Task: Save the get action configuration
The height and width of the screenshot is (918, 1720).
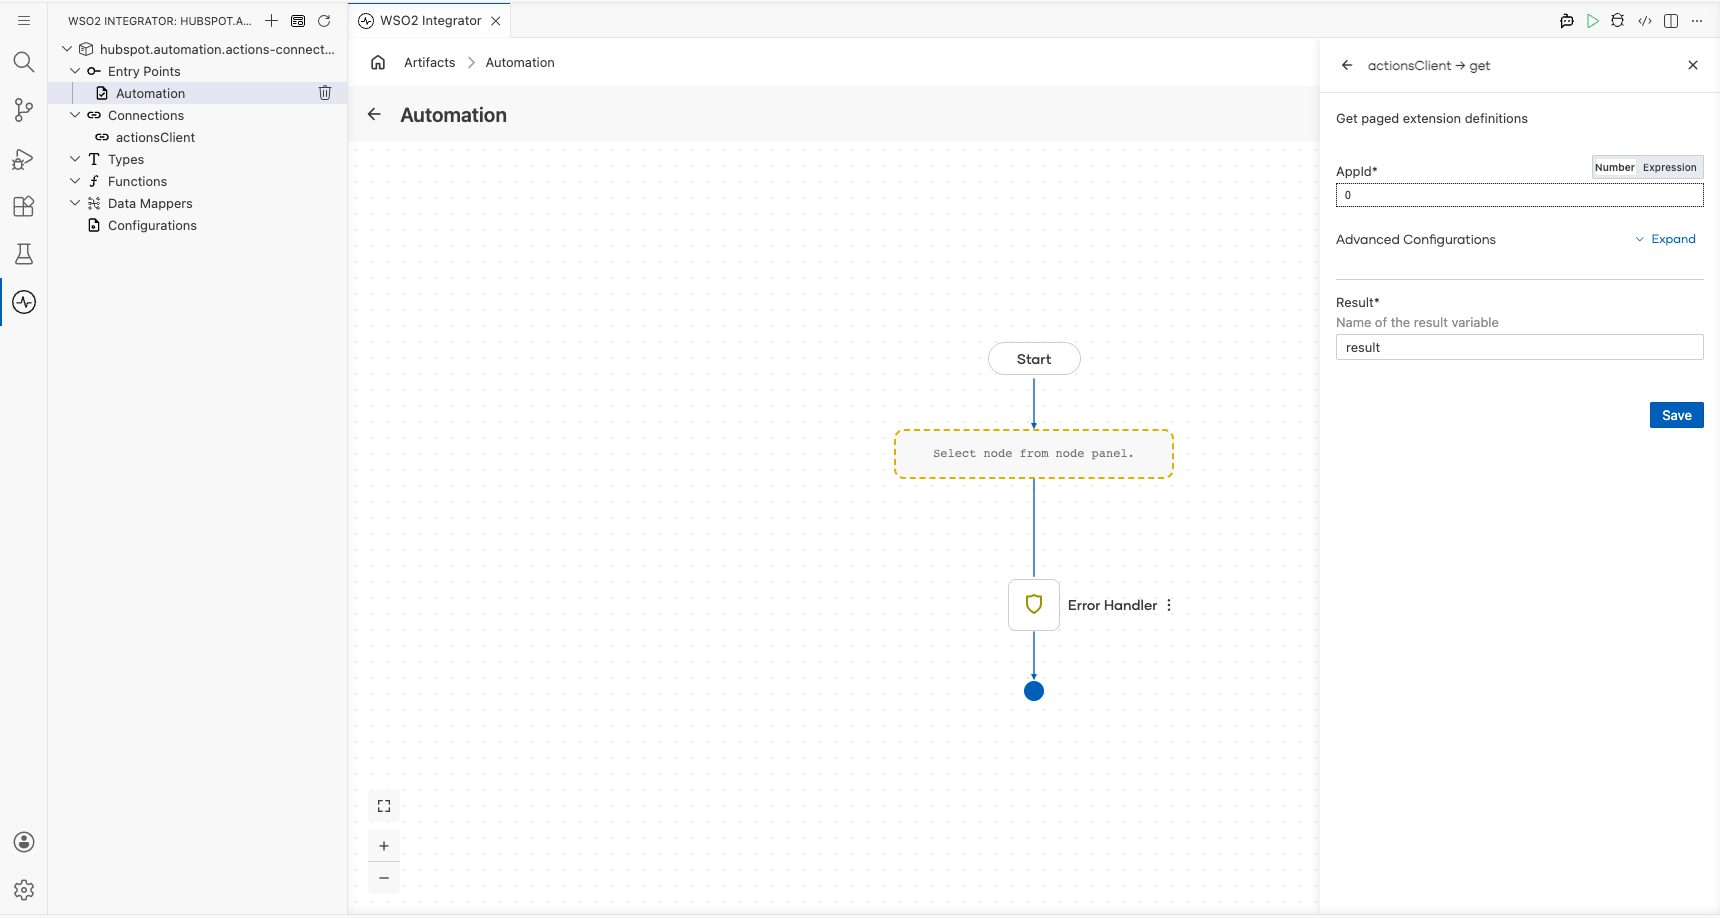Action: pyautogui.click(x=1677, y=415)
